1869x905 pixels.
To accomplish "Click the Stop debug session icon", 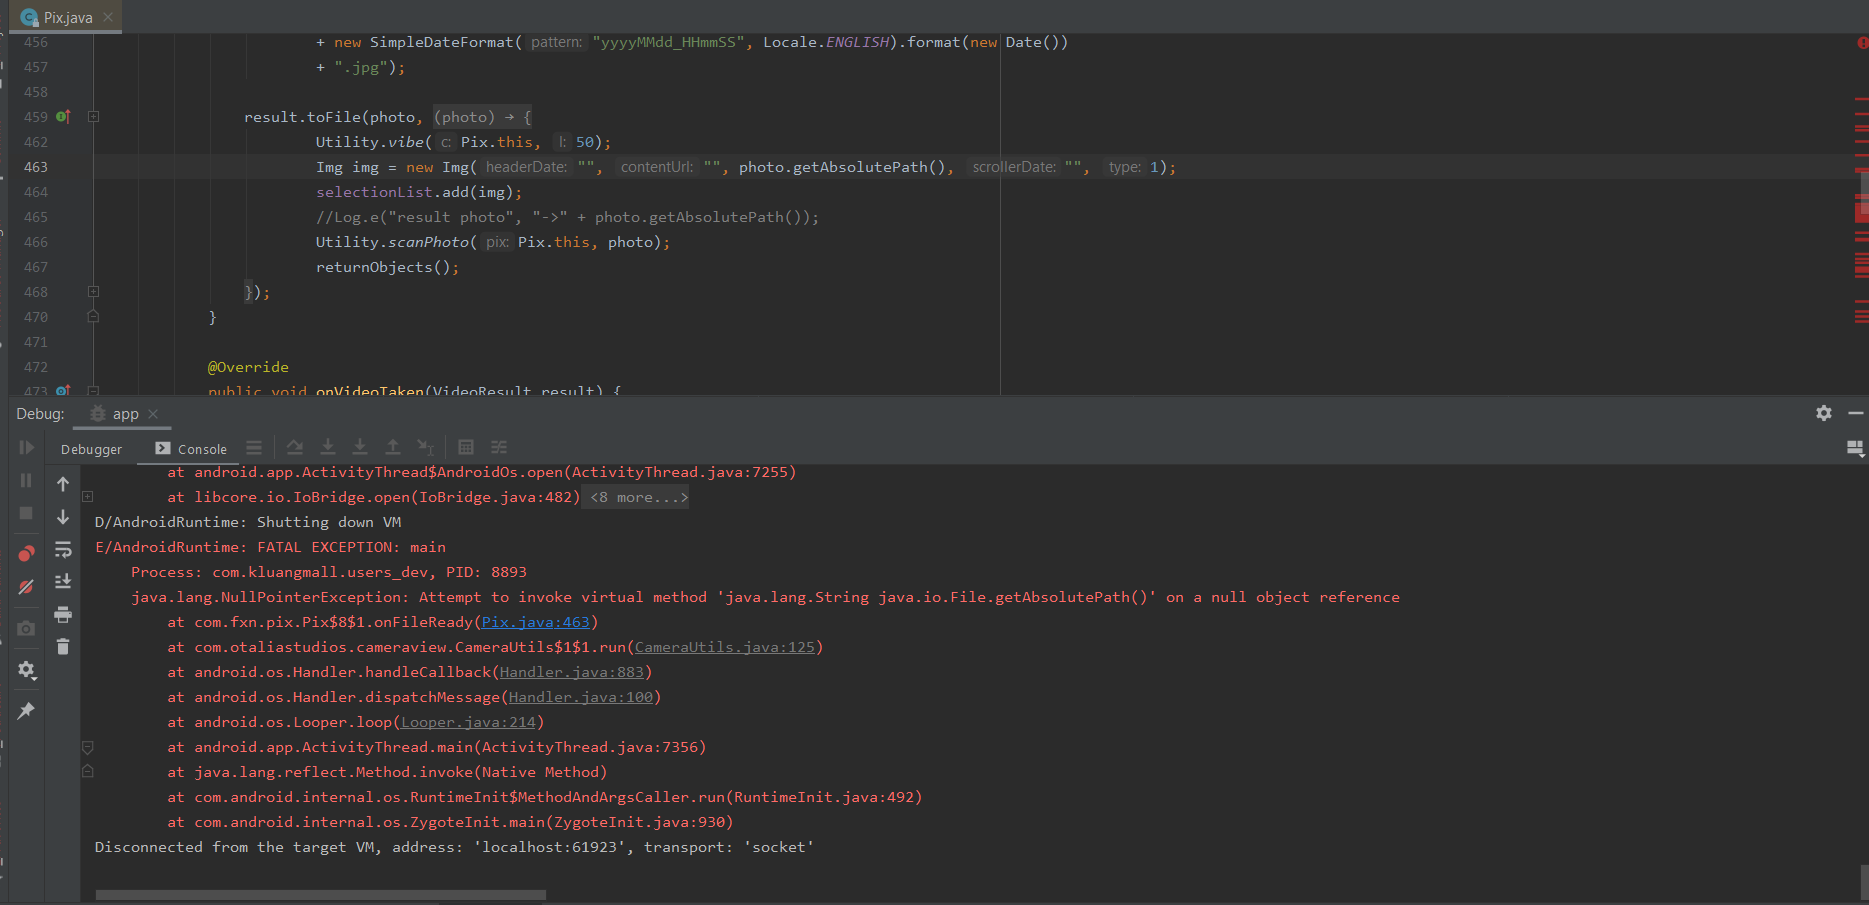I will click(27, 513).
